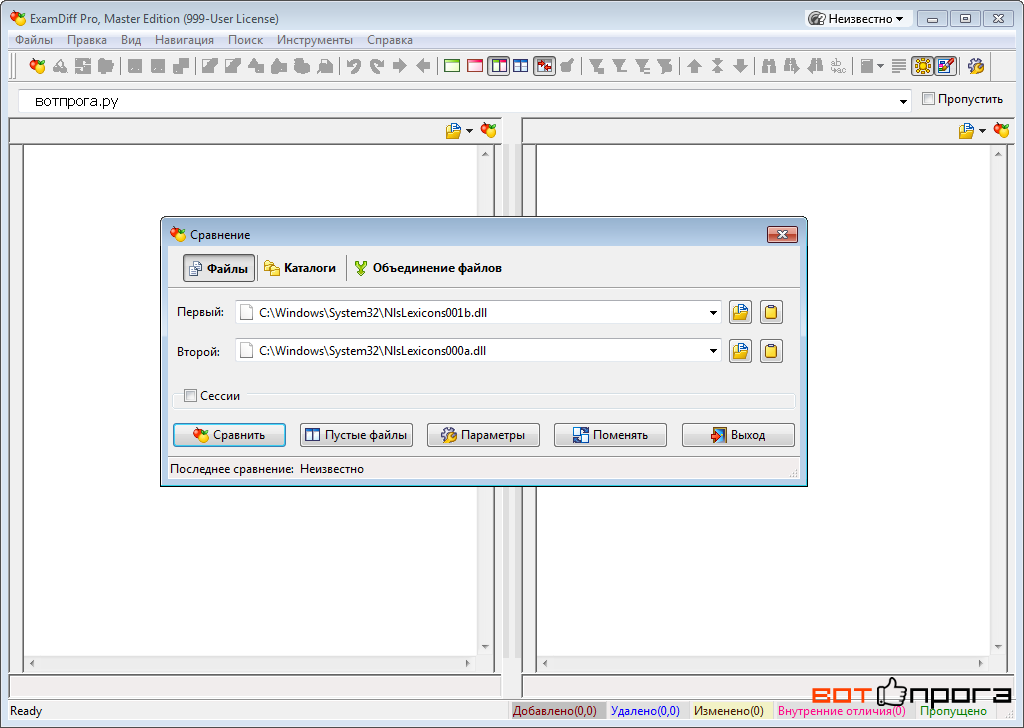Click the right pane apple compare icon
The image size is (1024, 728).
tap(1001, 130)
